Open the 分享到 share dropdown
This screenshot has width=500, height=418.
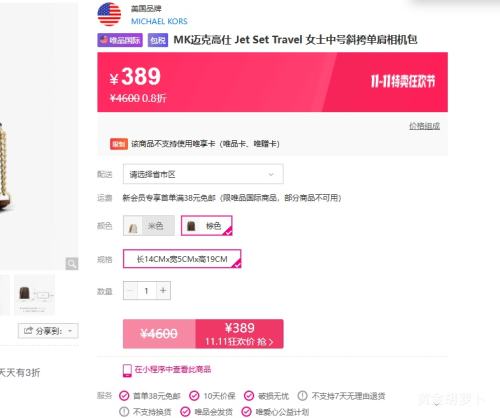click(48, 331)
